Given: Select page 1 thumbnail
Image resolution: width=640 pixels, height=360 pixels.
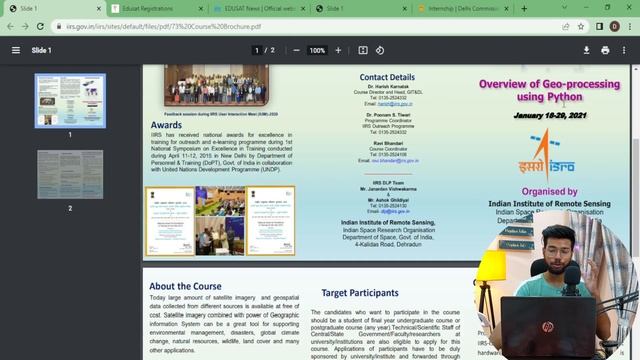Looking at the screenshot, I should [x=70, y=101].
